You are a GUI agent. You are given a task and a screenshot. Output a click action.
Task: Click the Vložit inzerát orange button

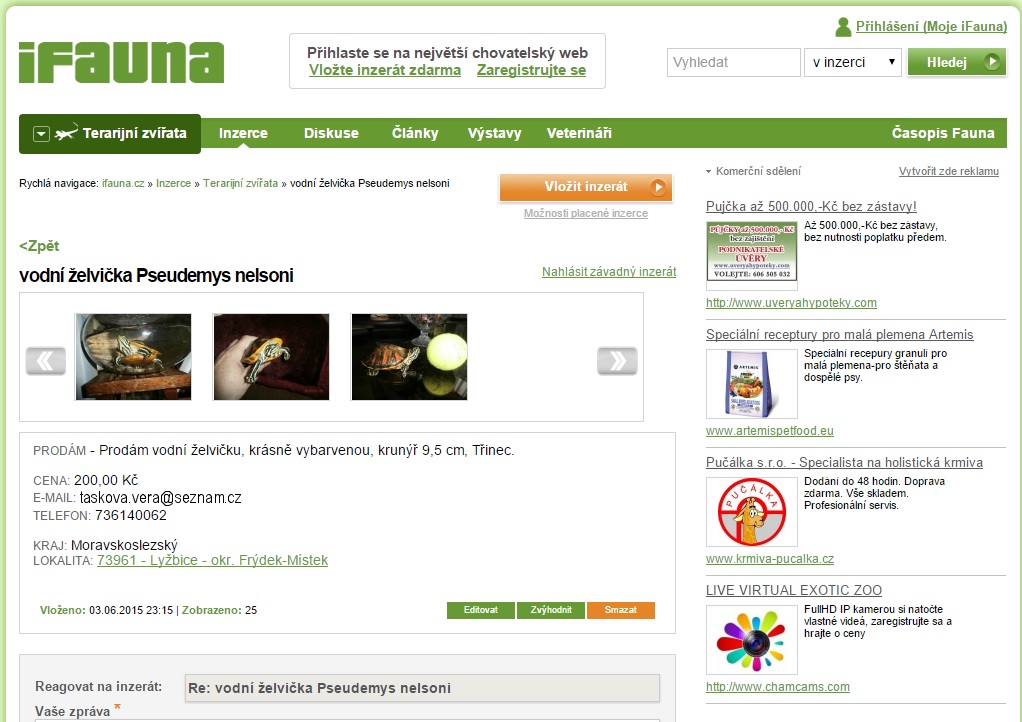[585, 187]
